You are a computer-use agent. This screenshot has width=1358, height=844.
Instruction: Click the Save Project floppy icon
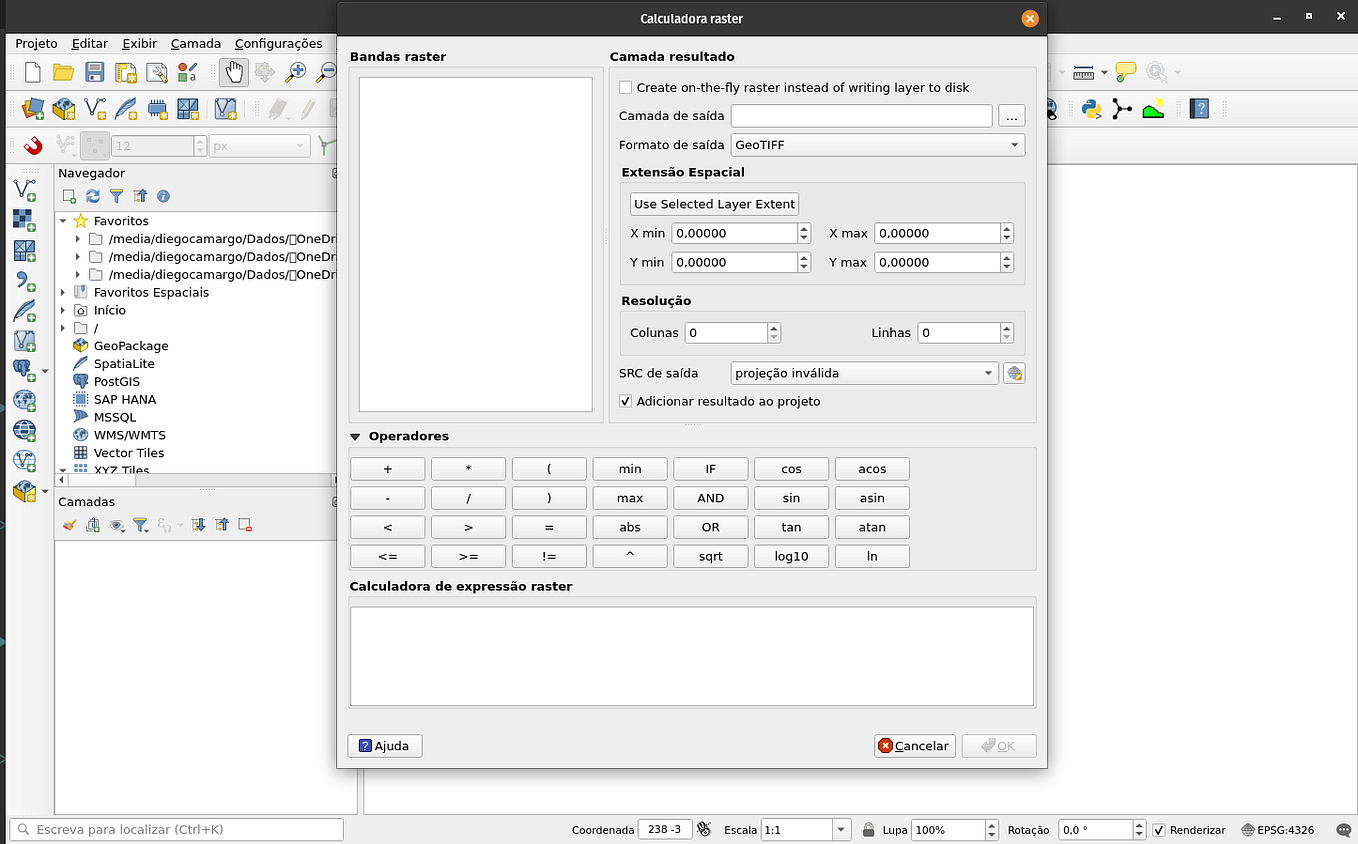pos(95,72)
